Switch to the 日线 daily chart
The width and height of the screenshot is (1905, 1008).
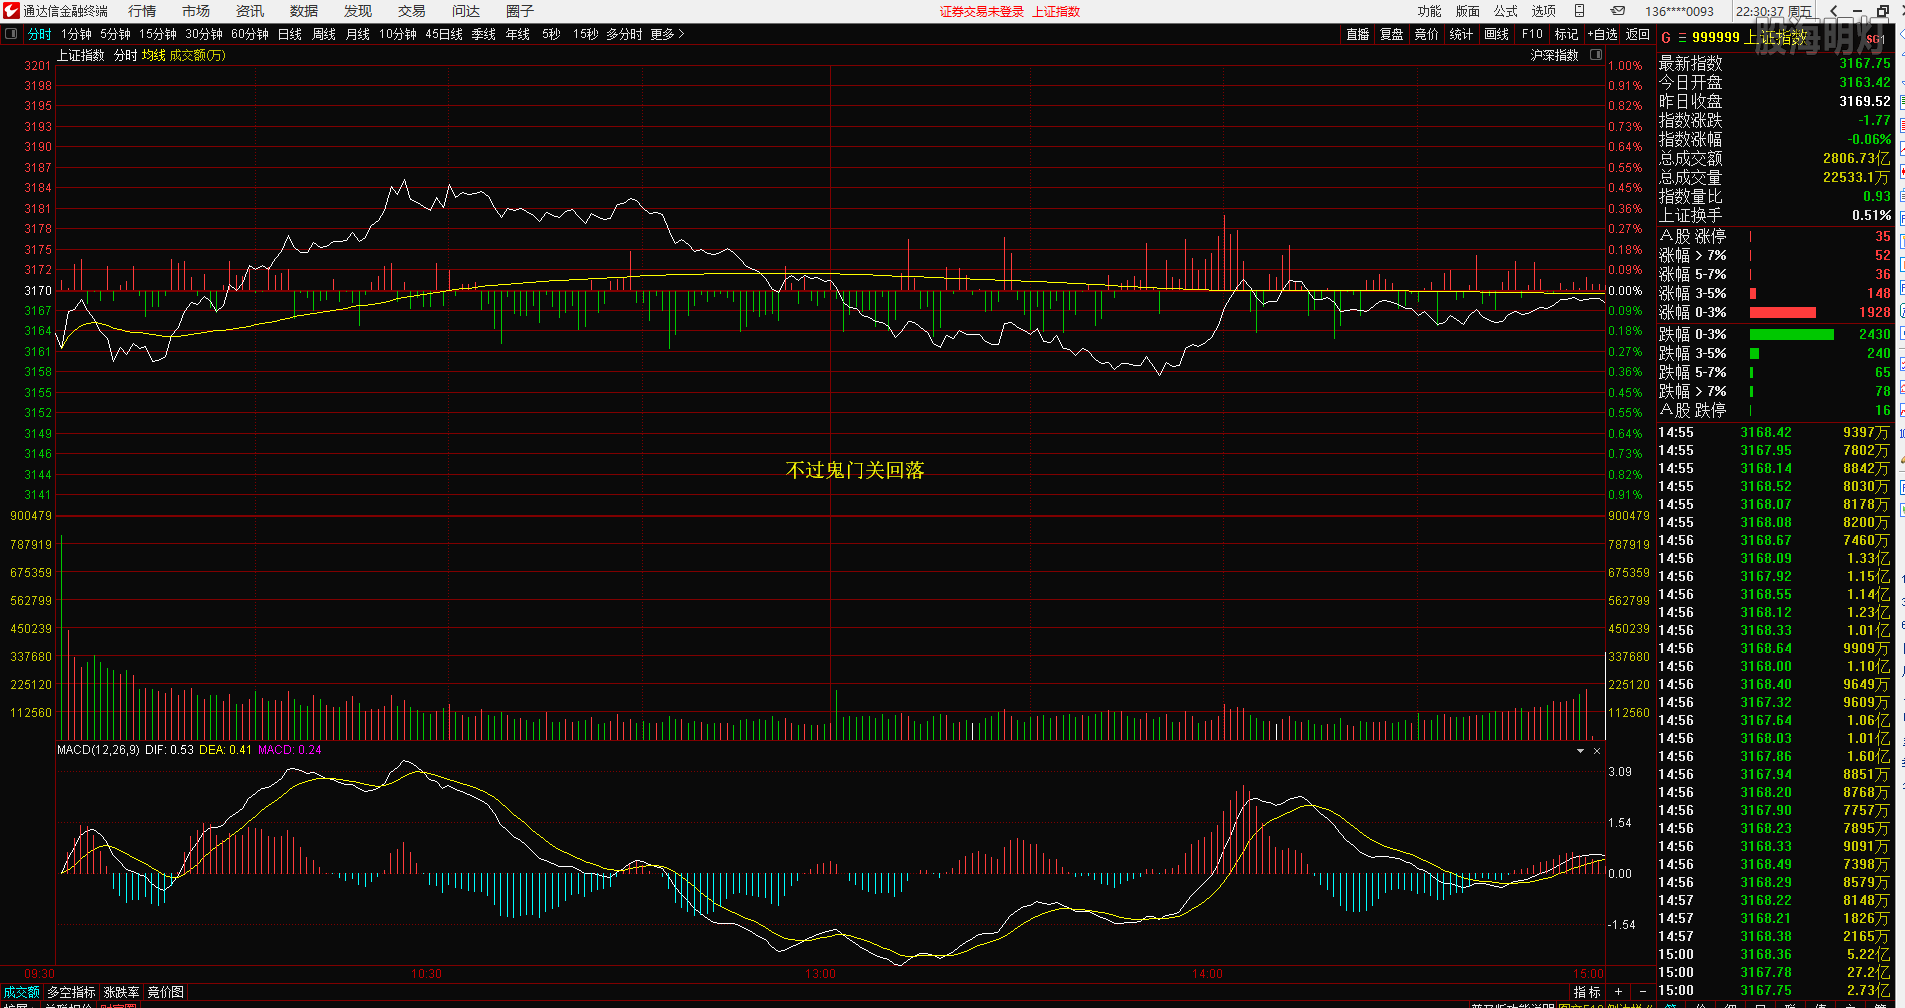290,34
